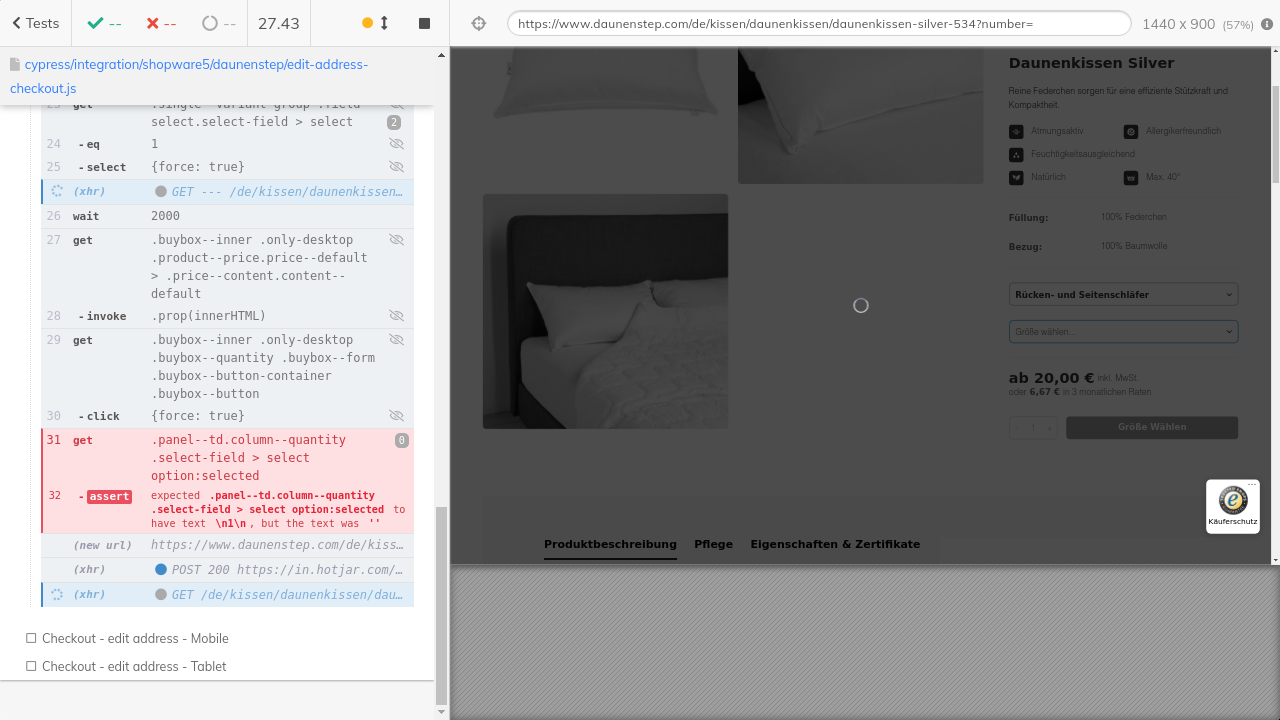Open the 'Rücken- und Seitenschläfer' dropdown
The width and height of the screenshot is (1280, 720).
click(x=1123, y=295)
